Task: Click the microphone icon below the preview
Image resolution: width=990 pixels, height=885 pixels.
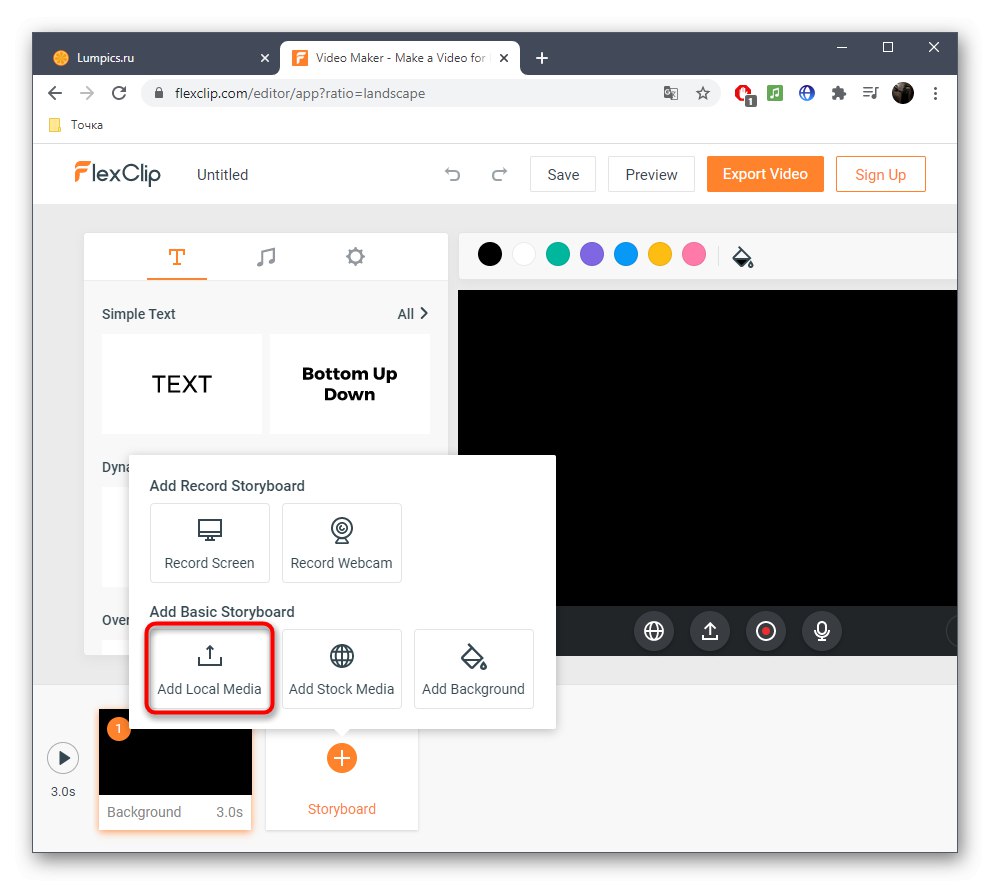Action: [821, 631]
